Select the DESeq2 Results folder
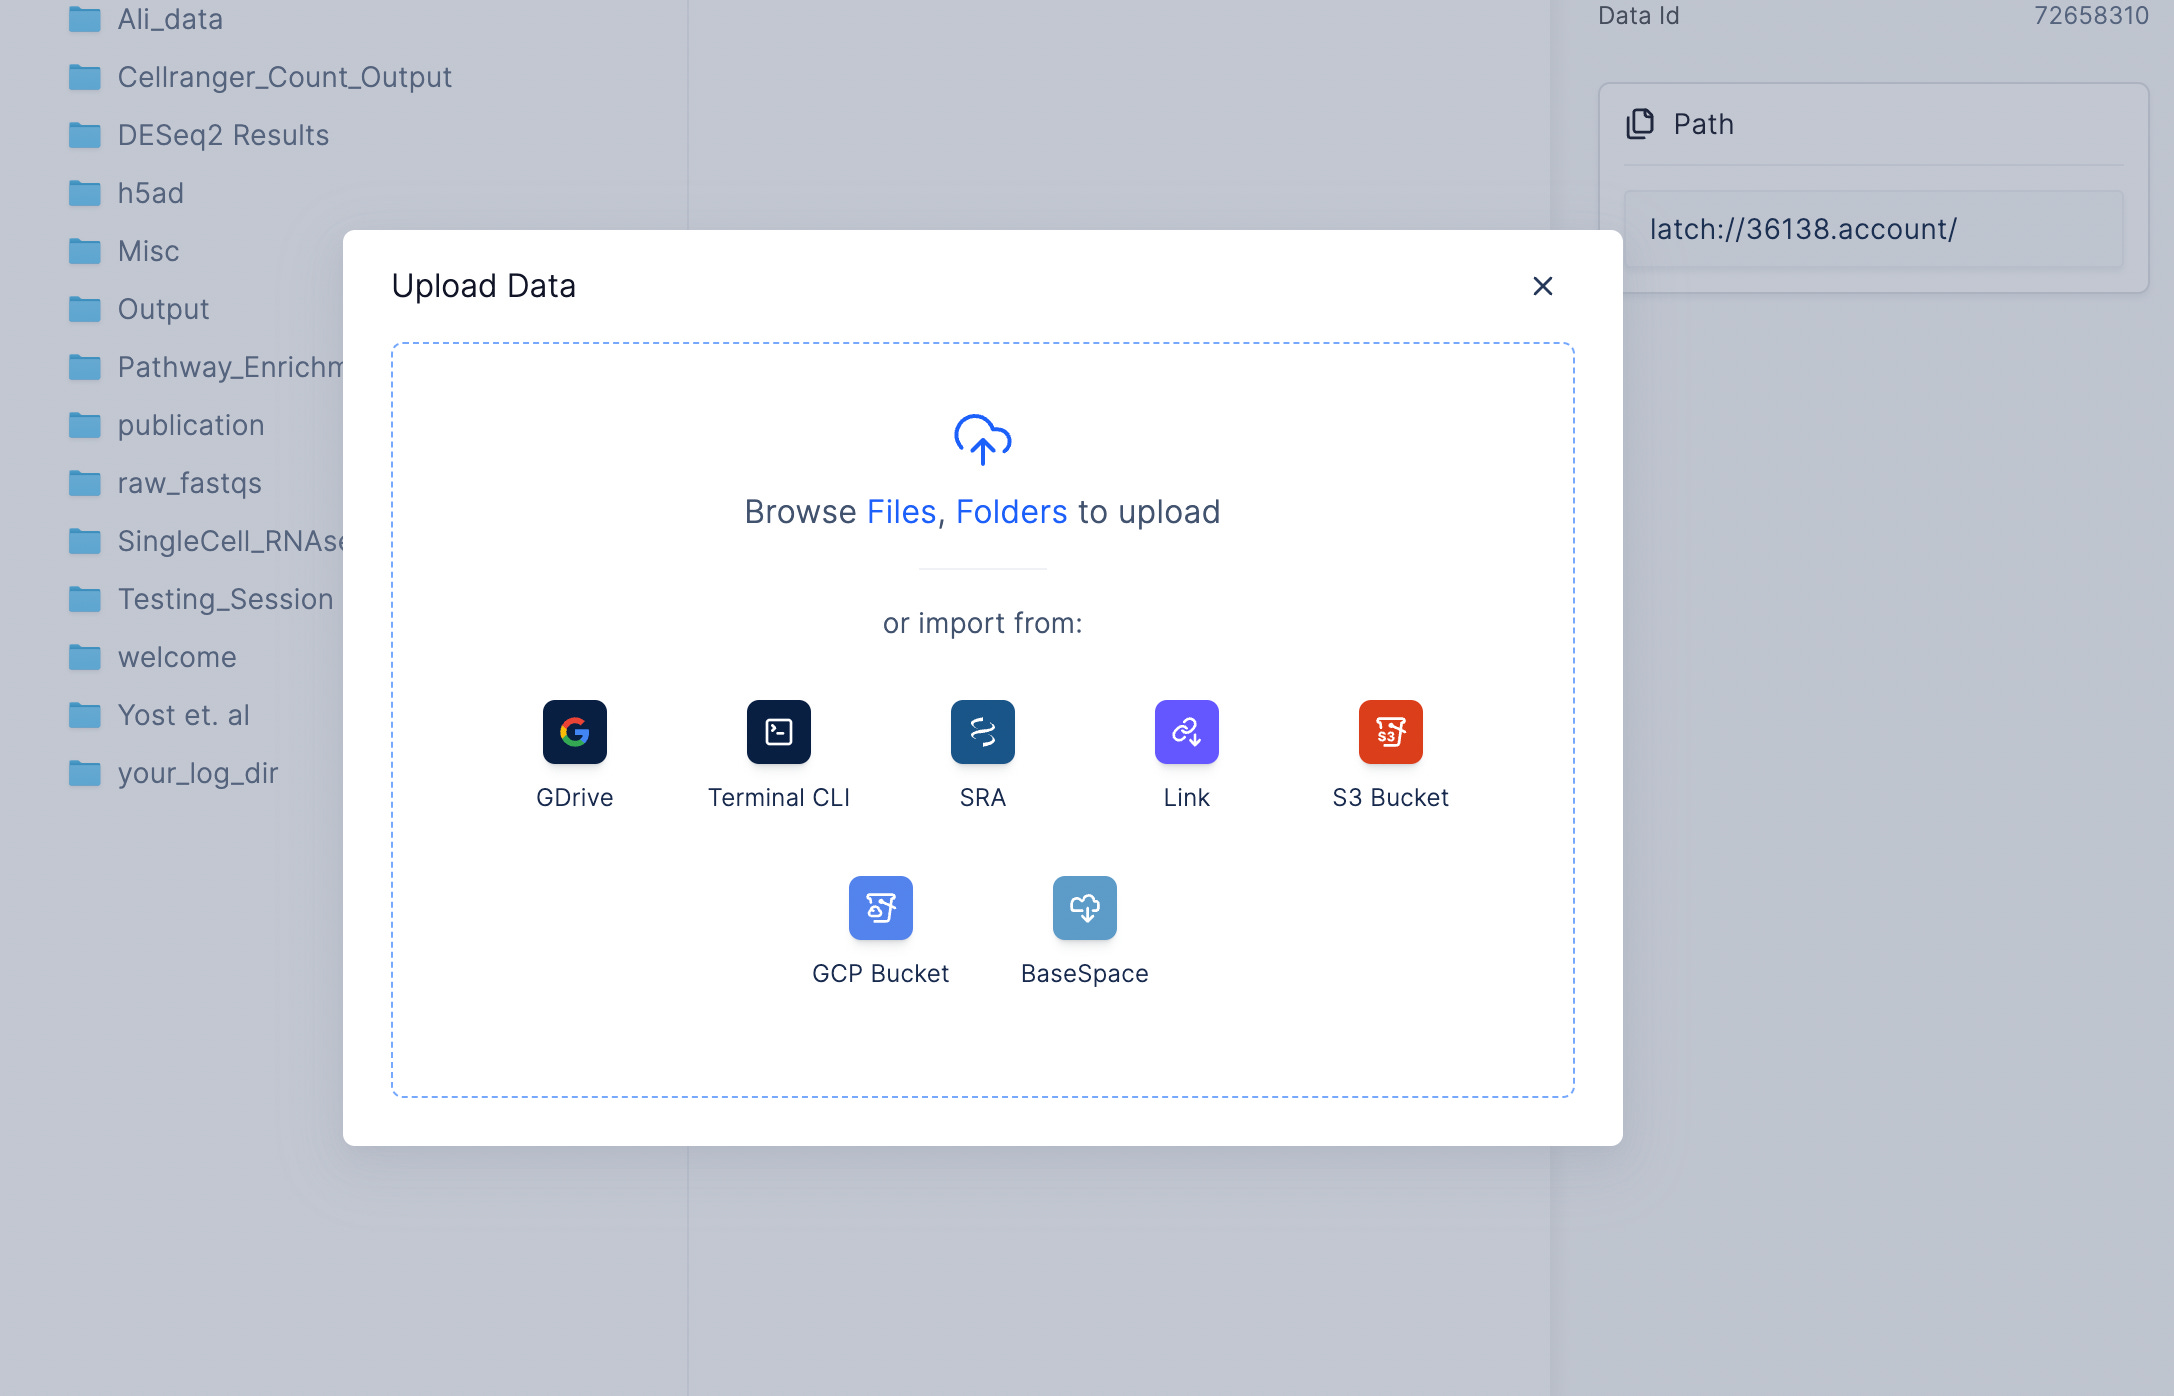 (199, 135)
